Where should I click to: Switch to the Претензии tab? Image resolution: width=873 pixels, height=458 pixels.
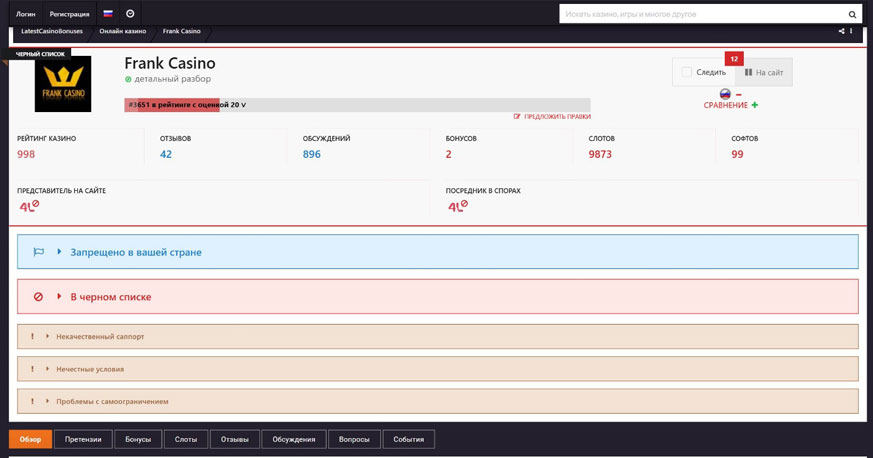click(83, 439)
